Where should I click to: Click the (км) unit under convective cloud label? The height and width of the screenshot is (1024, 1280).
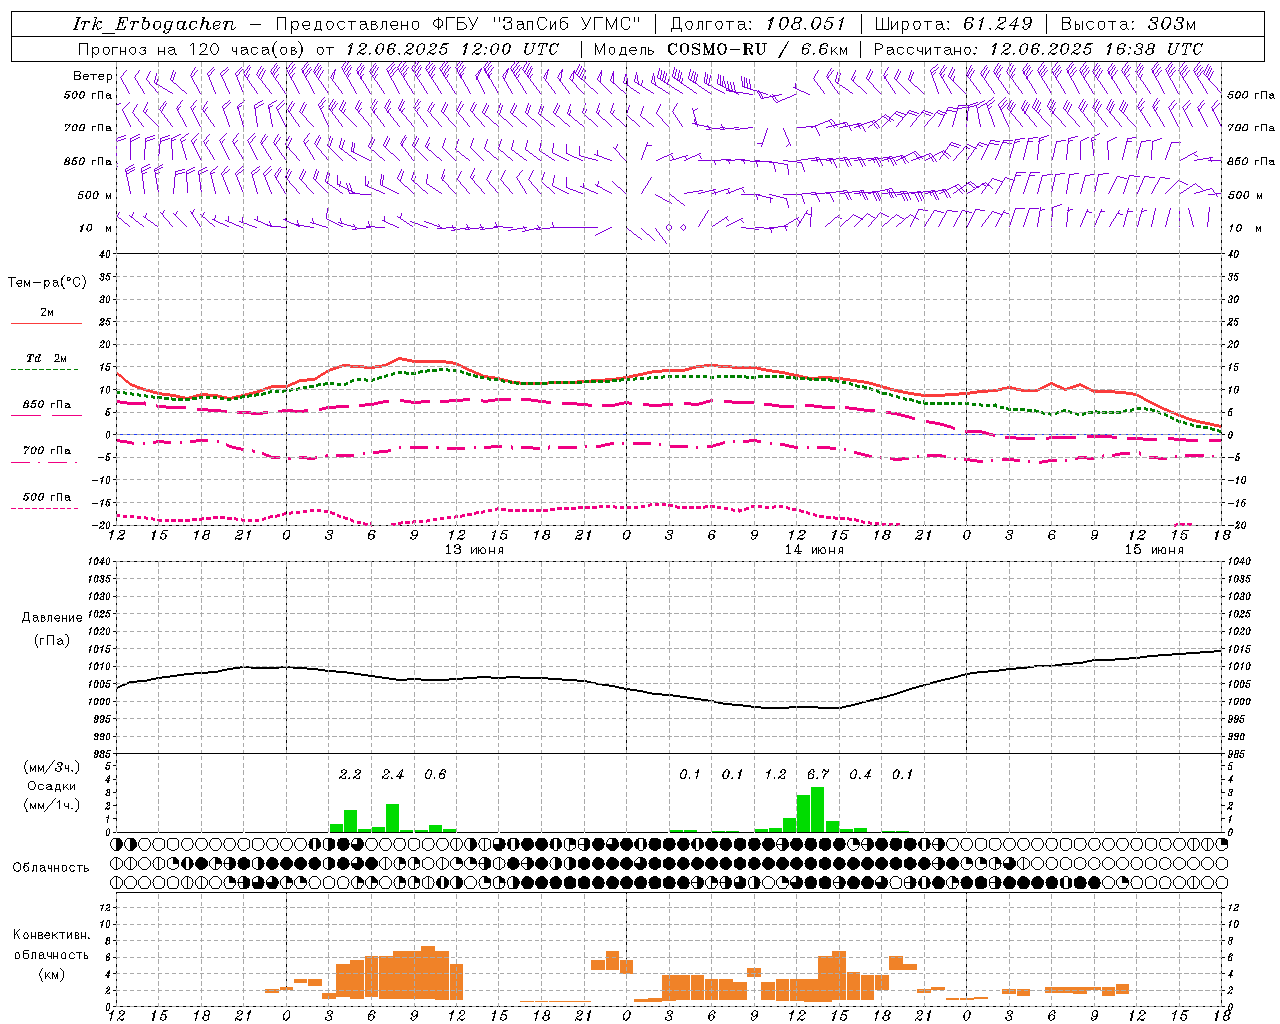[52, 974]
